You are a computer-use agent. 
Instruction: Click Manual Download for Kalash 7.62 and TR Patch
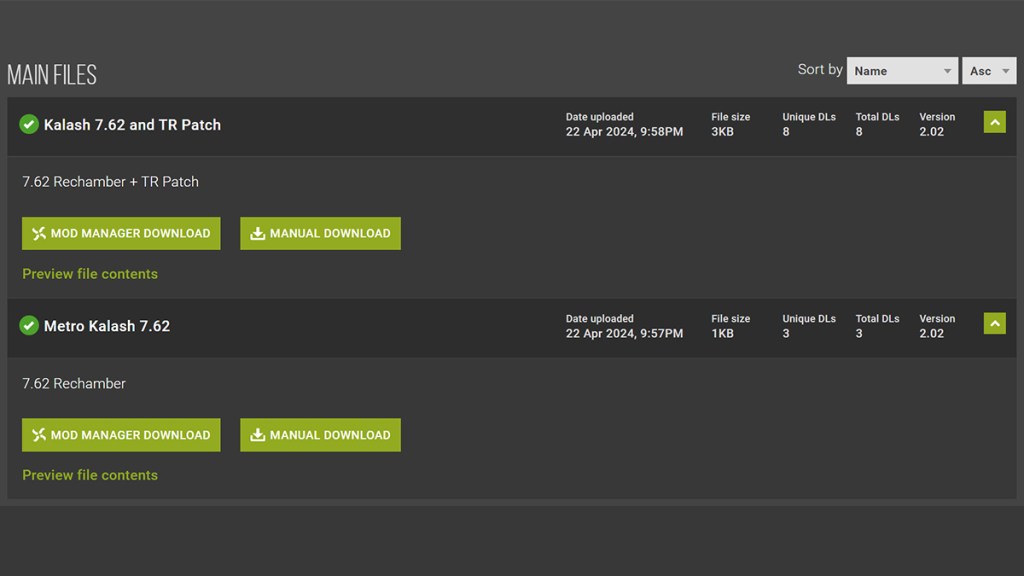(x=320, y=233)
